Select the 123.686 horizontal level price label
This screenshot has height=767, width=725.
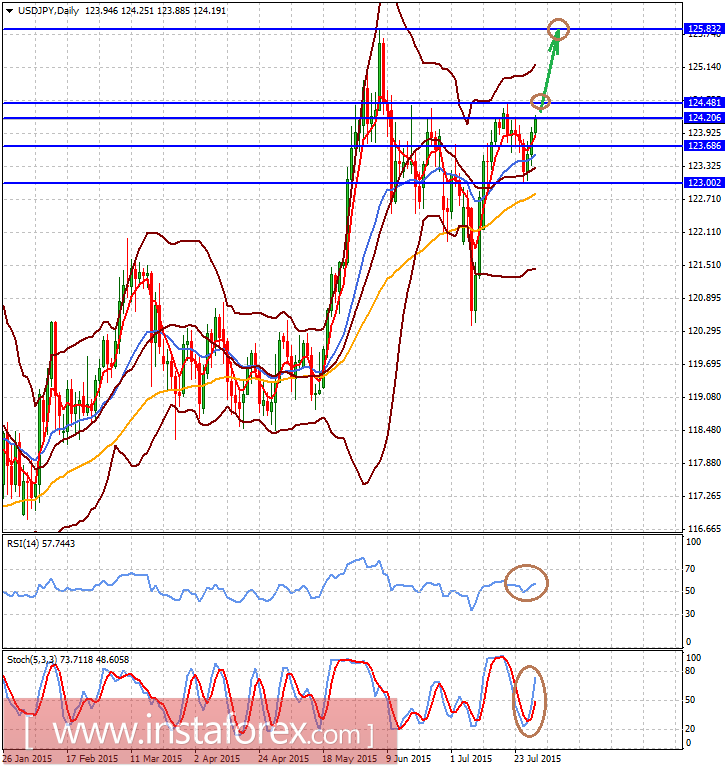point(704,145)
